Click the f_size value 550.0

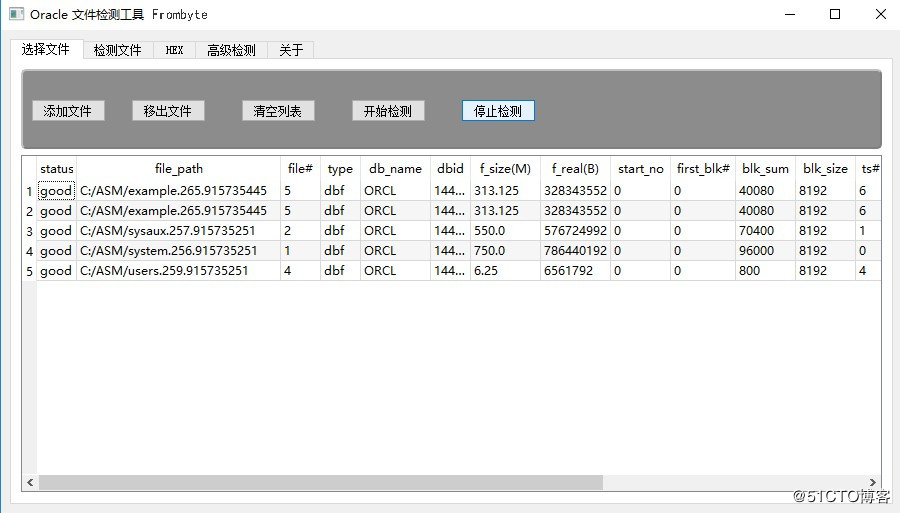point(490,231)
